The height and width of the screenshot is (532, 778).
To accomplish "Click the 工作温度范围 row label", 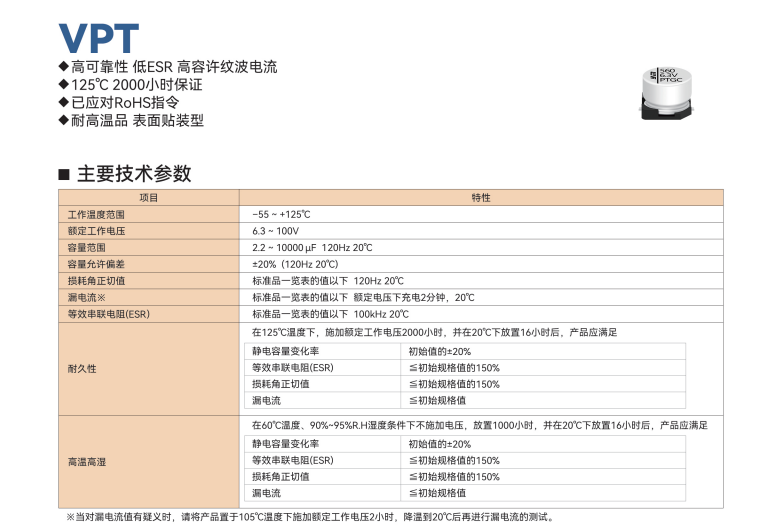I will tap(96, 215).
